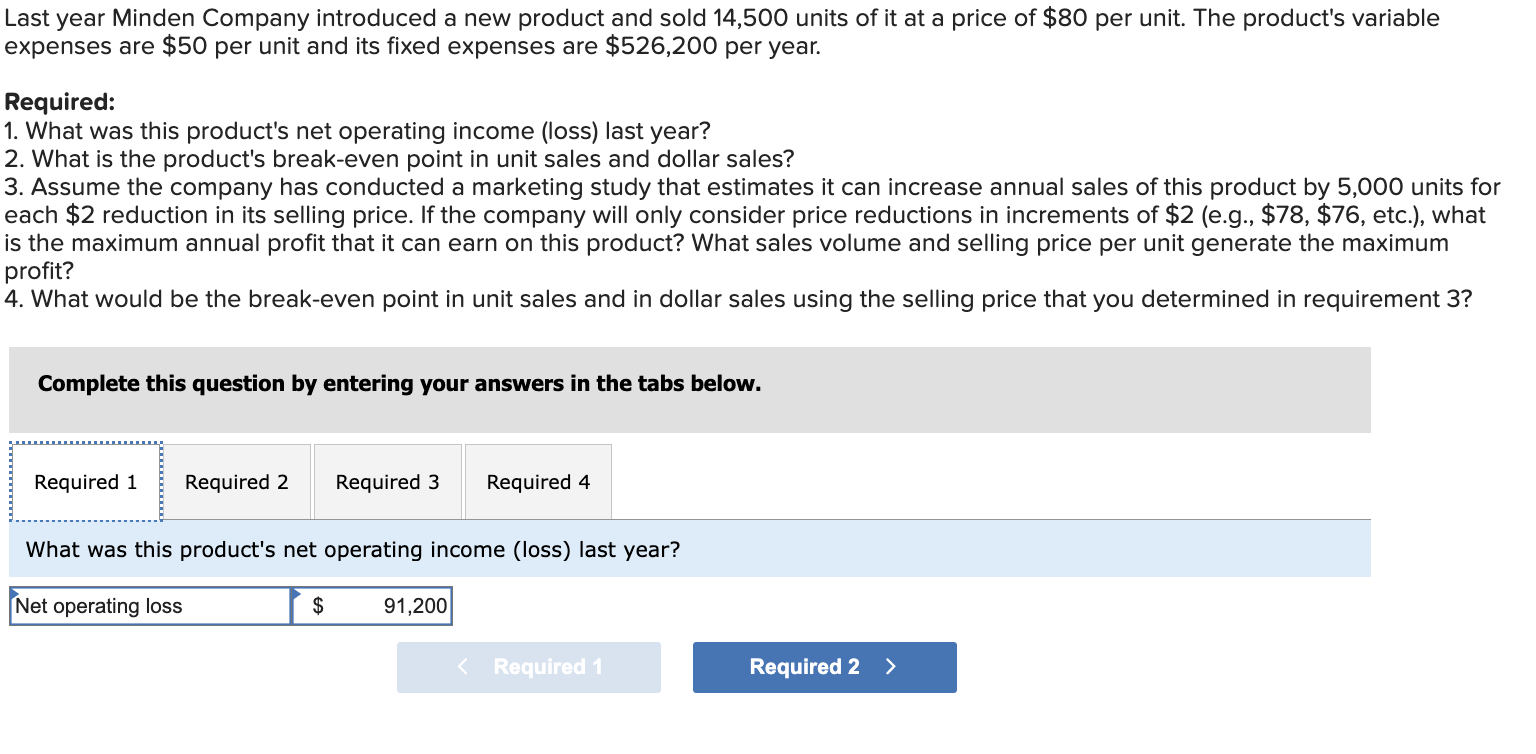The image size is (1536, 754).
Task: Click the right chevron on next button
Action: click(891, 667)
